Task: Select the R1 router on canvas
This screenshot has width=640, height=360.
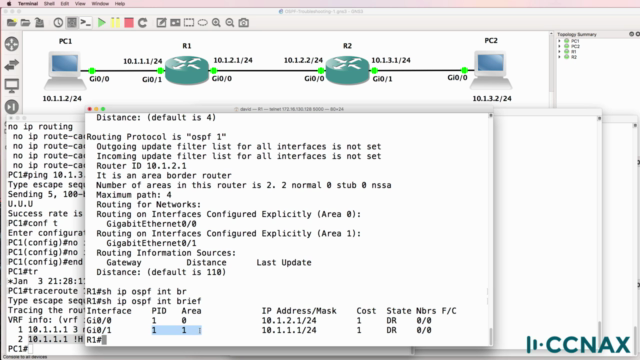Action: point(187,70)
